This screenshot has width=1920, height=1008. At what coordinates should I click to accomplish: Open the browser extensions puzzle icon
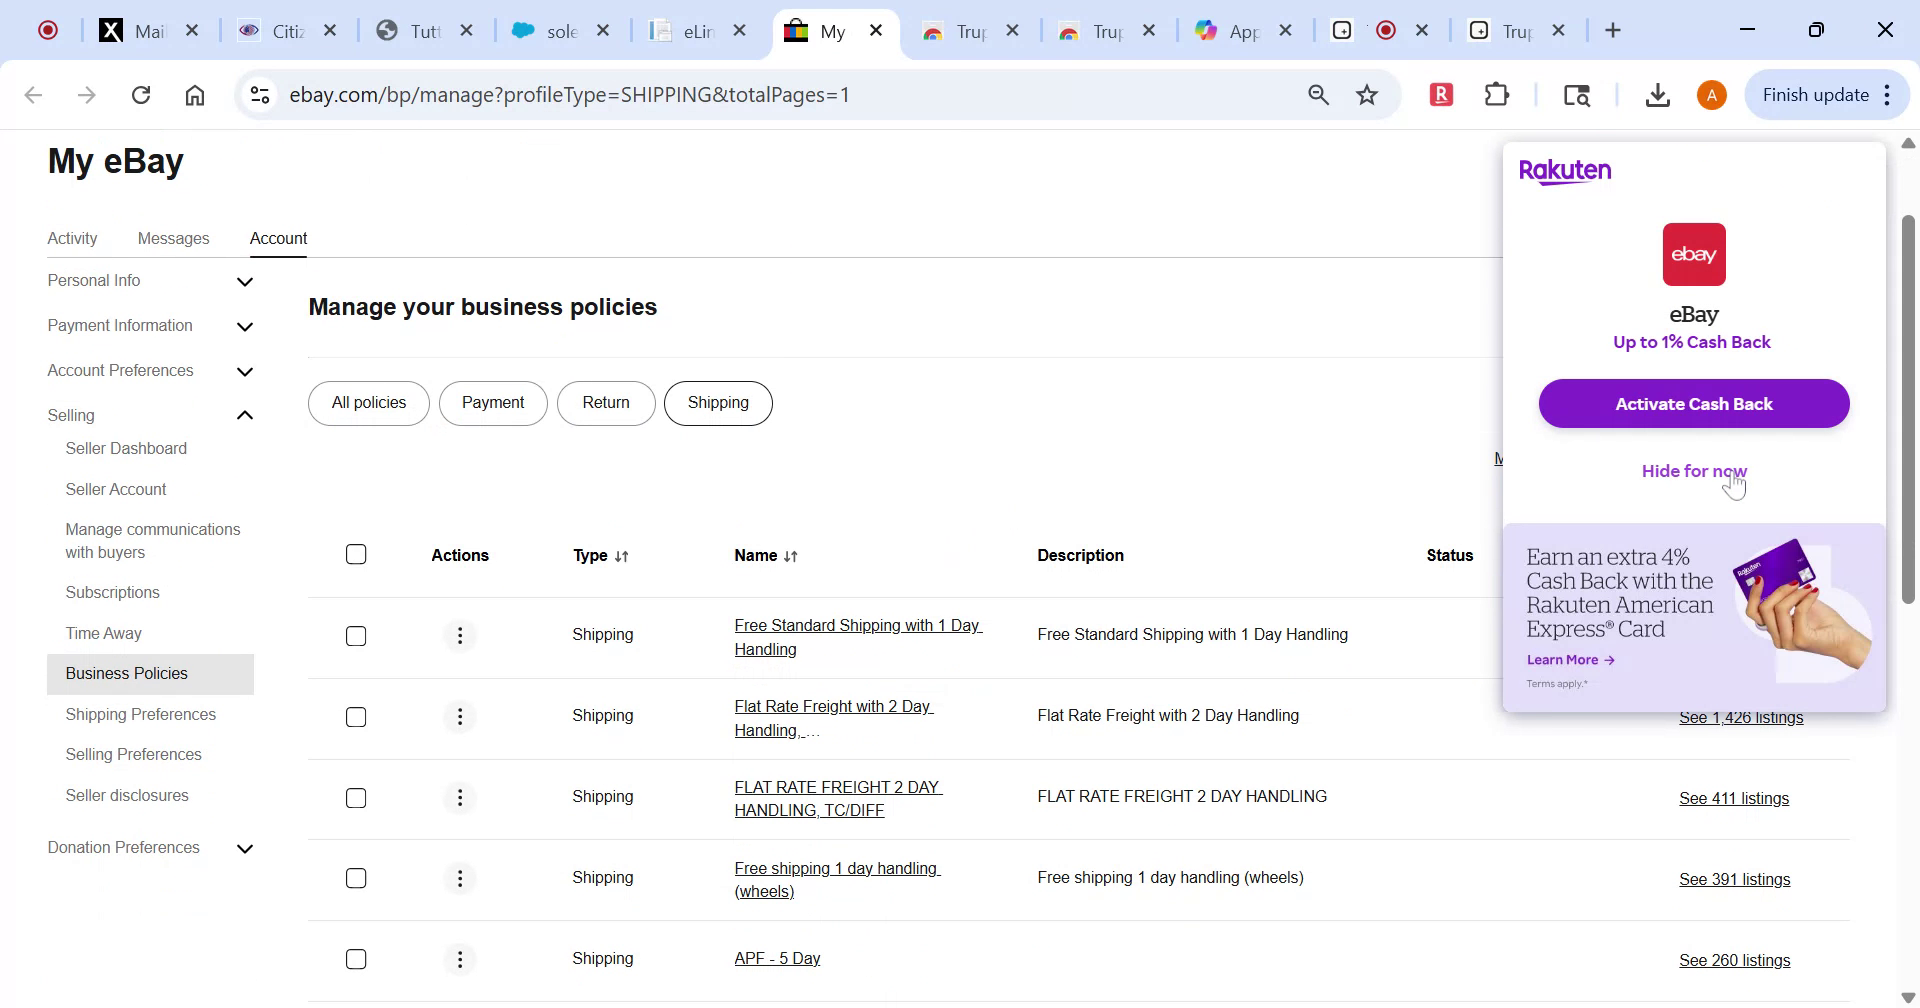[x=1496, y=94]
